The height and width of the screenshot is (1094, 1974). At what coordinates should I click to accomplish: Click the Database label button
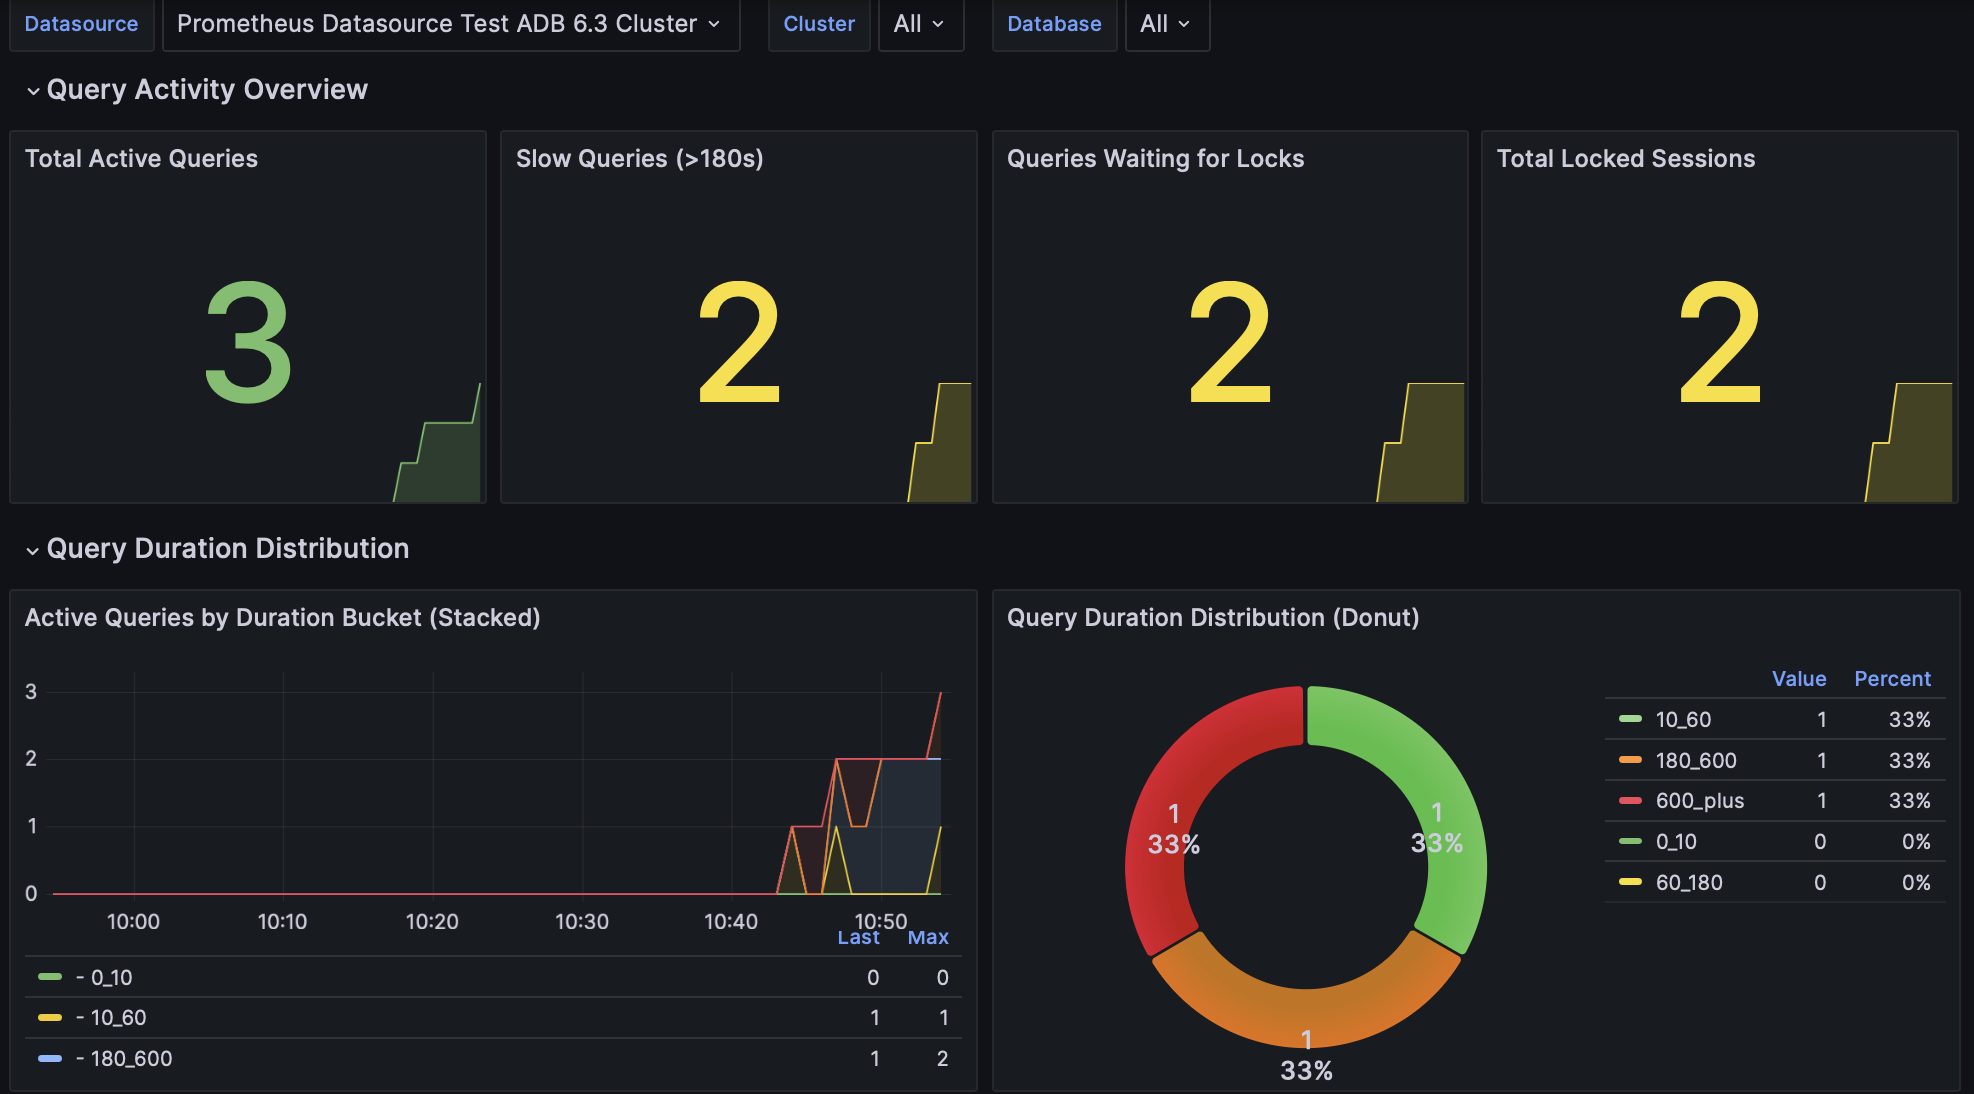tap(1054, 24)
